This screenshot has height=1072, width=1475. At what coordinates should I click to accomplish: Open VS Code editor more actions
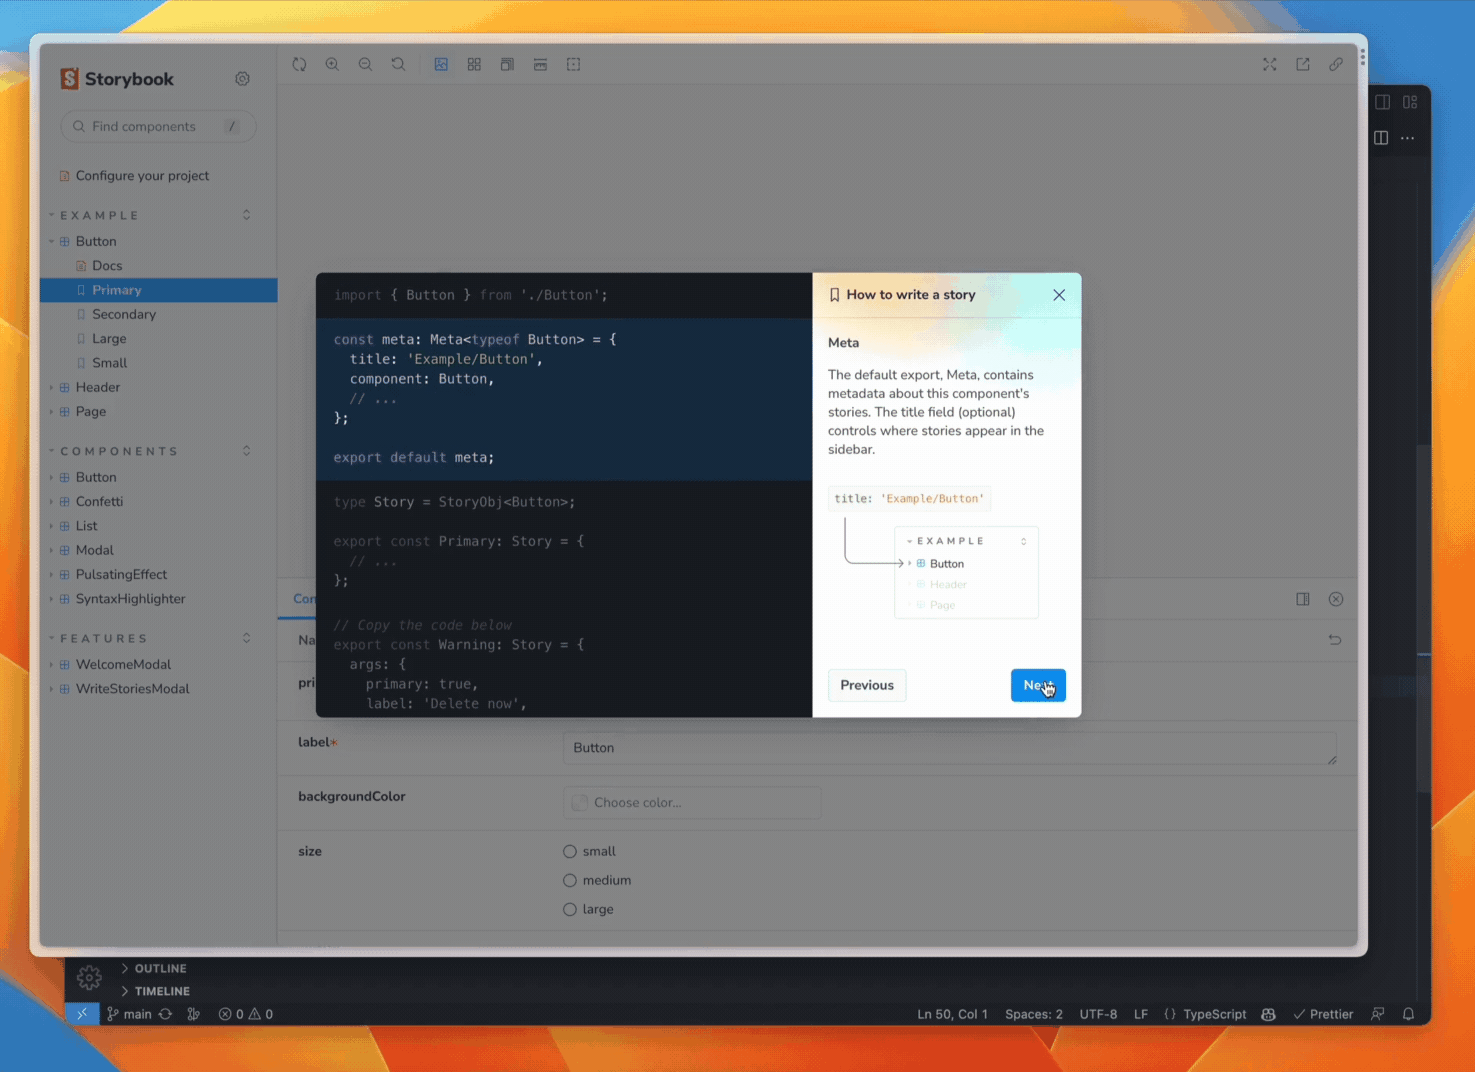click(1407, 138)
